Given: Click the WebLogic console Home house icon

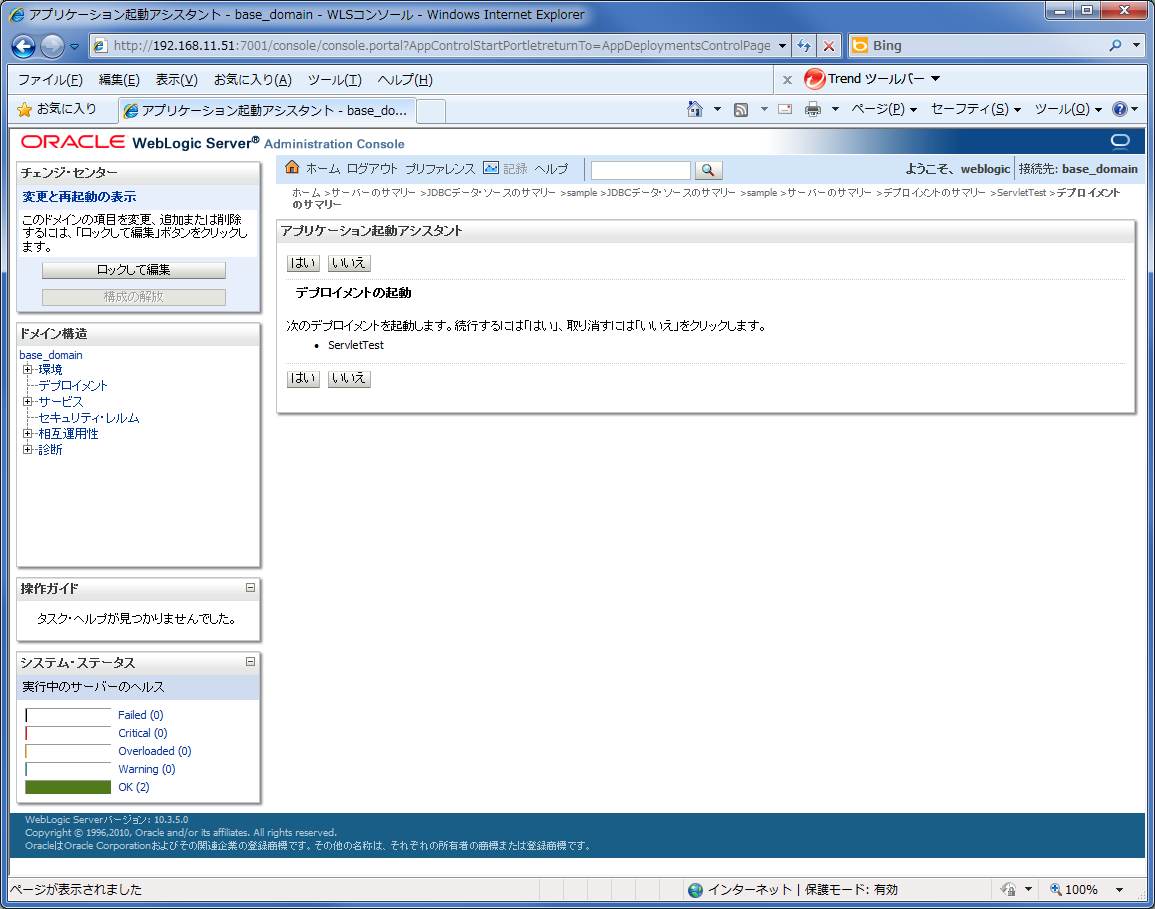Looking at the screenshot, I should (x=292, y=167).
